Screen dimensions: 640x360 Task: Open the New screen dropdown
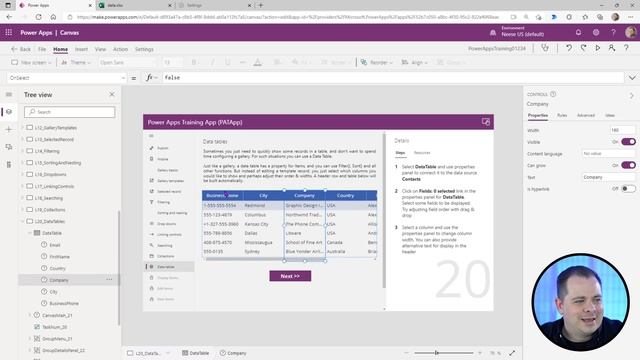(31, 62)
